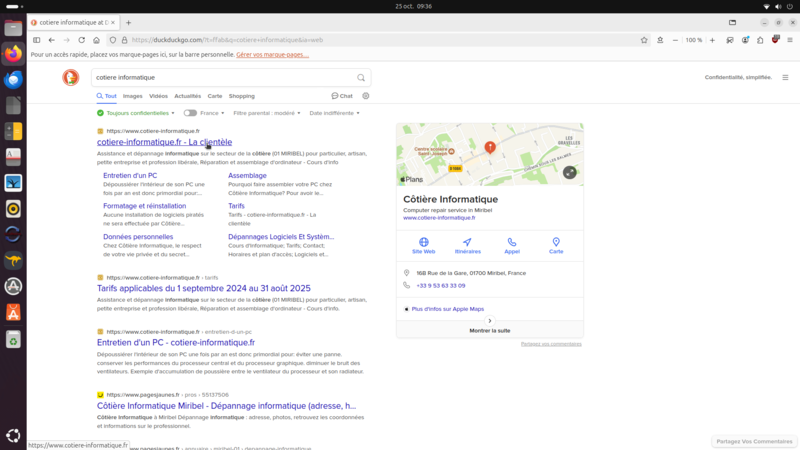Open the Date indifférente dropdown
This screenshot has width=800, height=450.
click(334, 113)
